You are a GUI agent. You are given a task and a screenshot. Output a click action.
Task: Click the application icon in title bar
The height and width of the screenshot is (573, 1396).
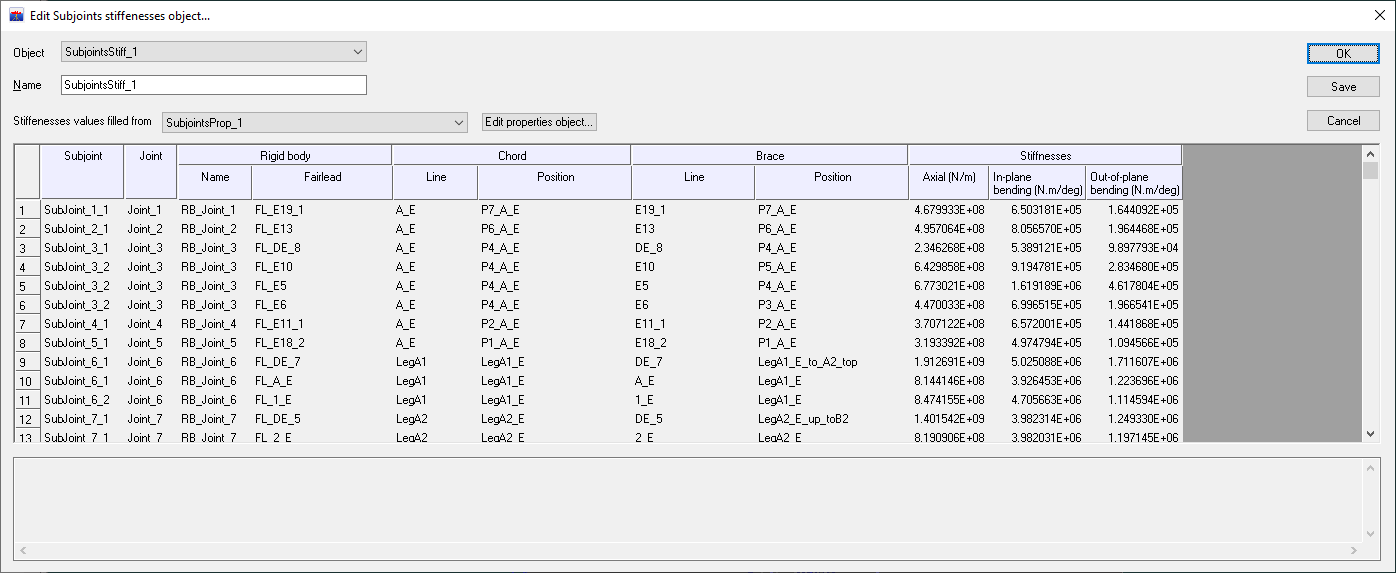click(x=16, y=16)
